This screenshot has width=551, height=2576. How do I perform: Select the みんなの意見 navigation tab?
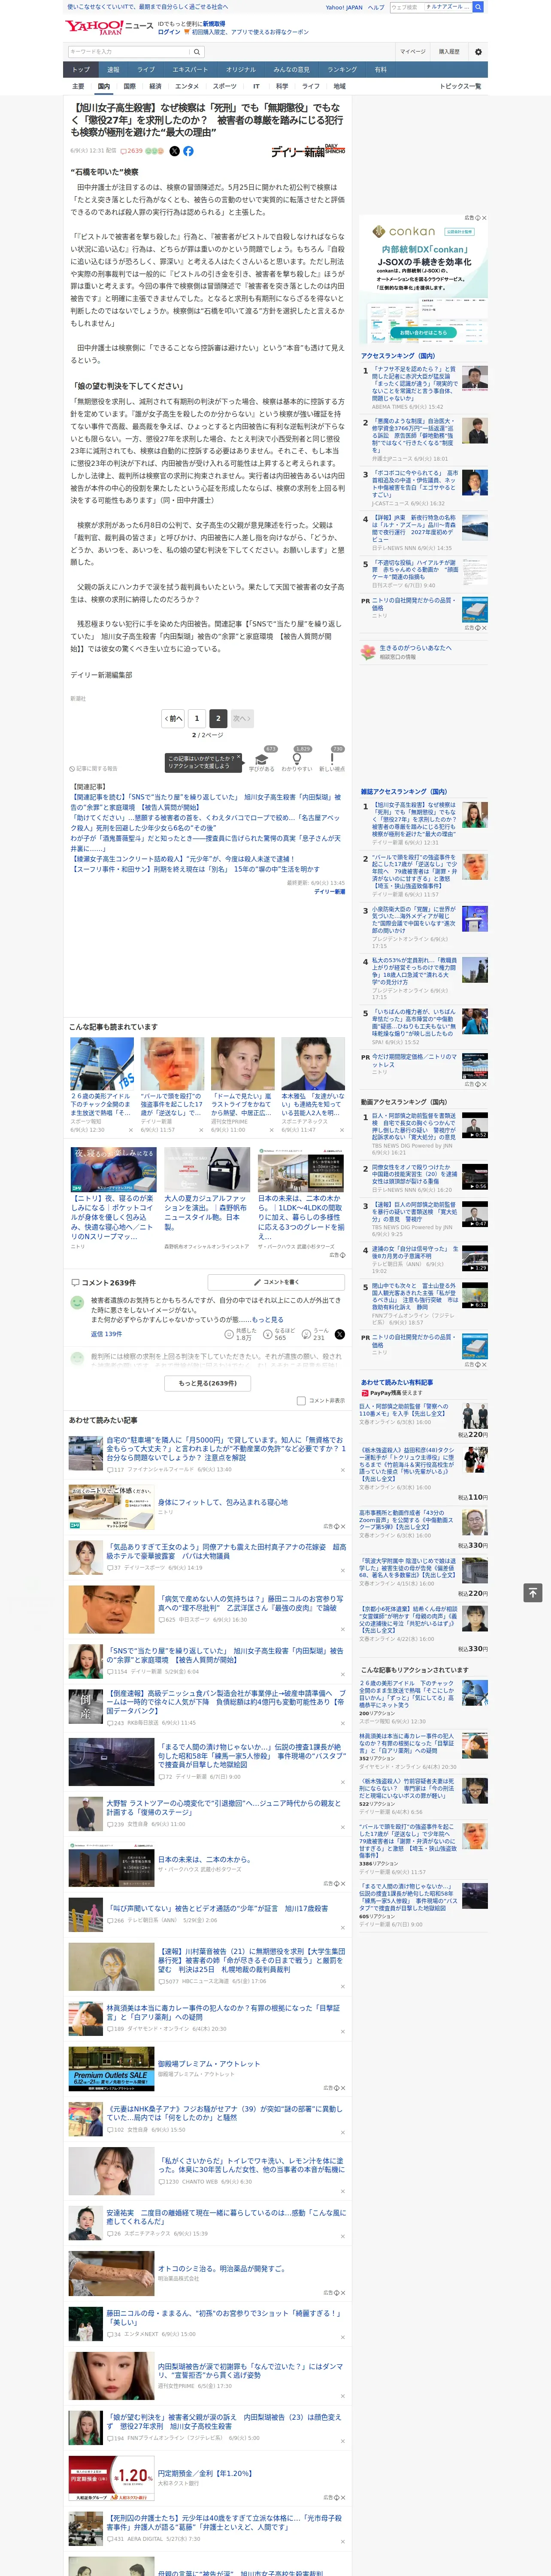coord(291,70)
